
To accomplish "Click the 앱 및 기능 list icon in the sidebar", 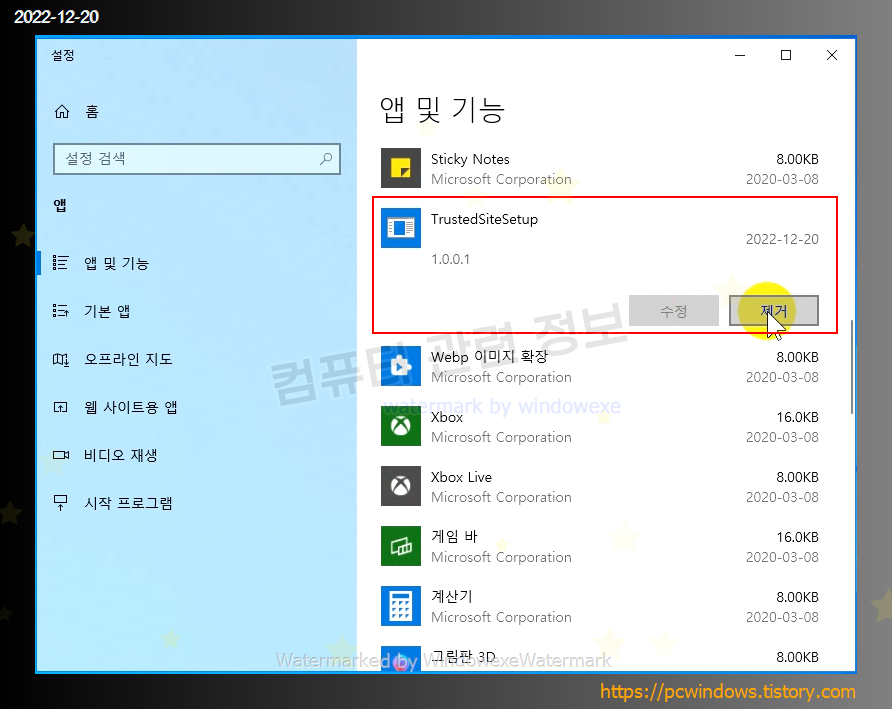I will (x=60, y=263).
